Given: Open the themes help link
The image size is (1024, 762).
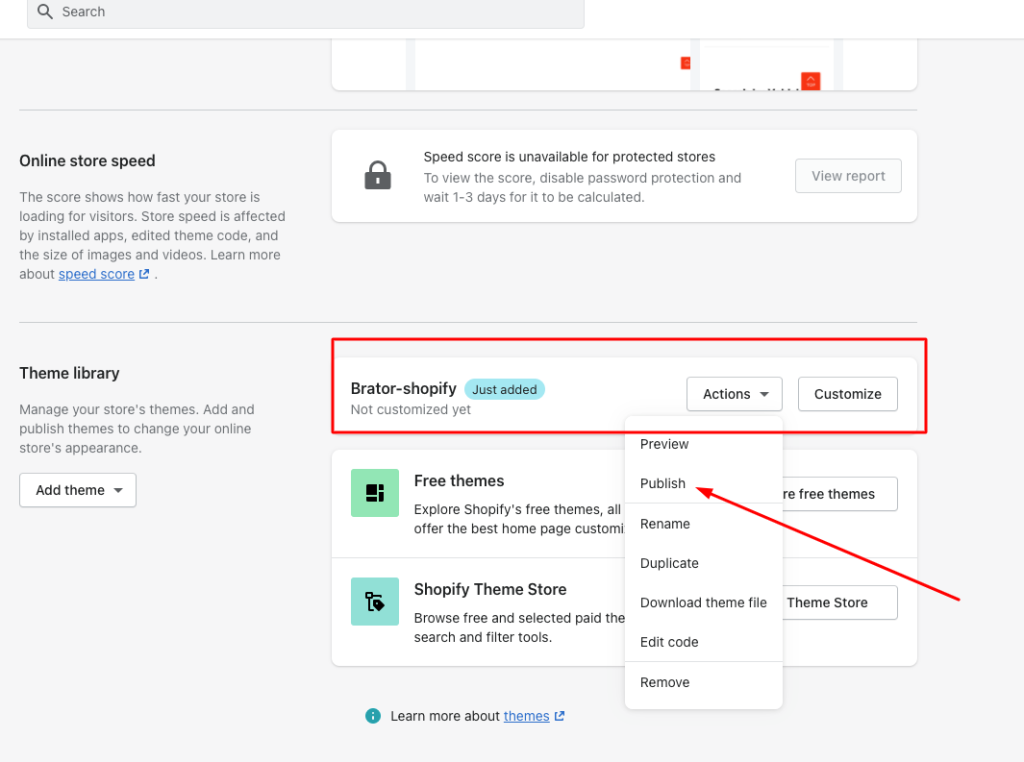Looking at the screenshot, I should [x=526, y=716].
